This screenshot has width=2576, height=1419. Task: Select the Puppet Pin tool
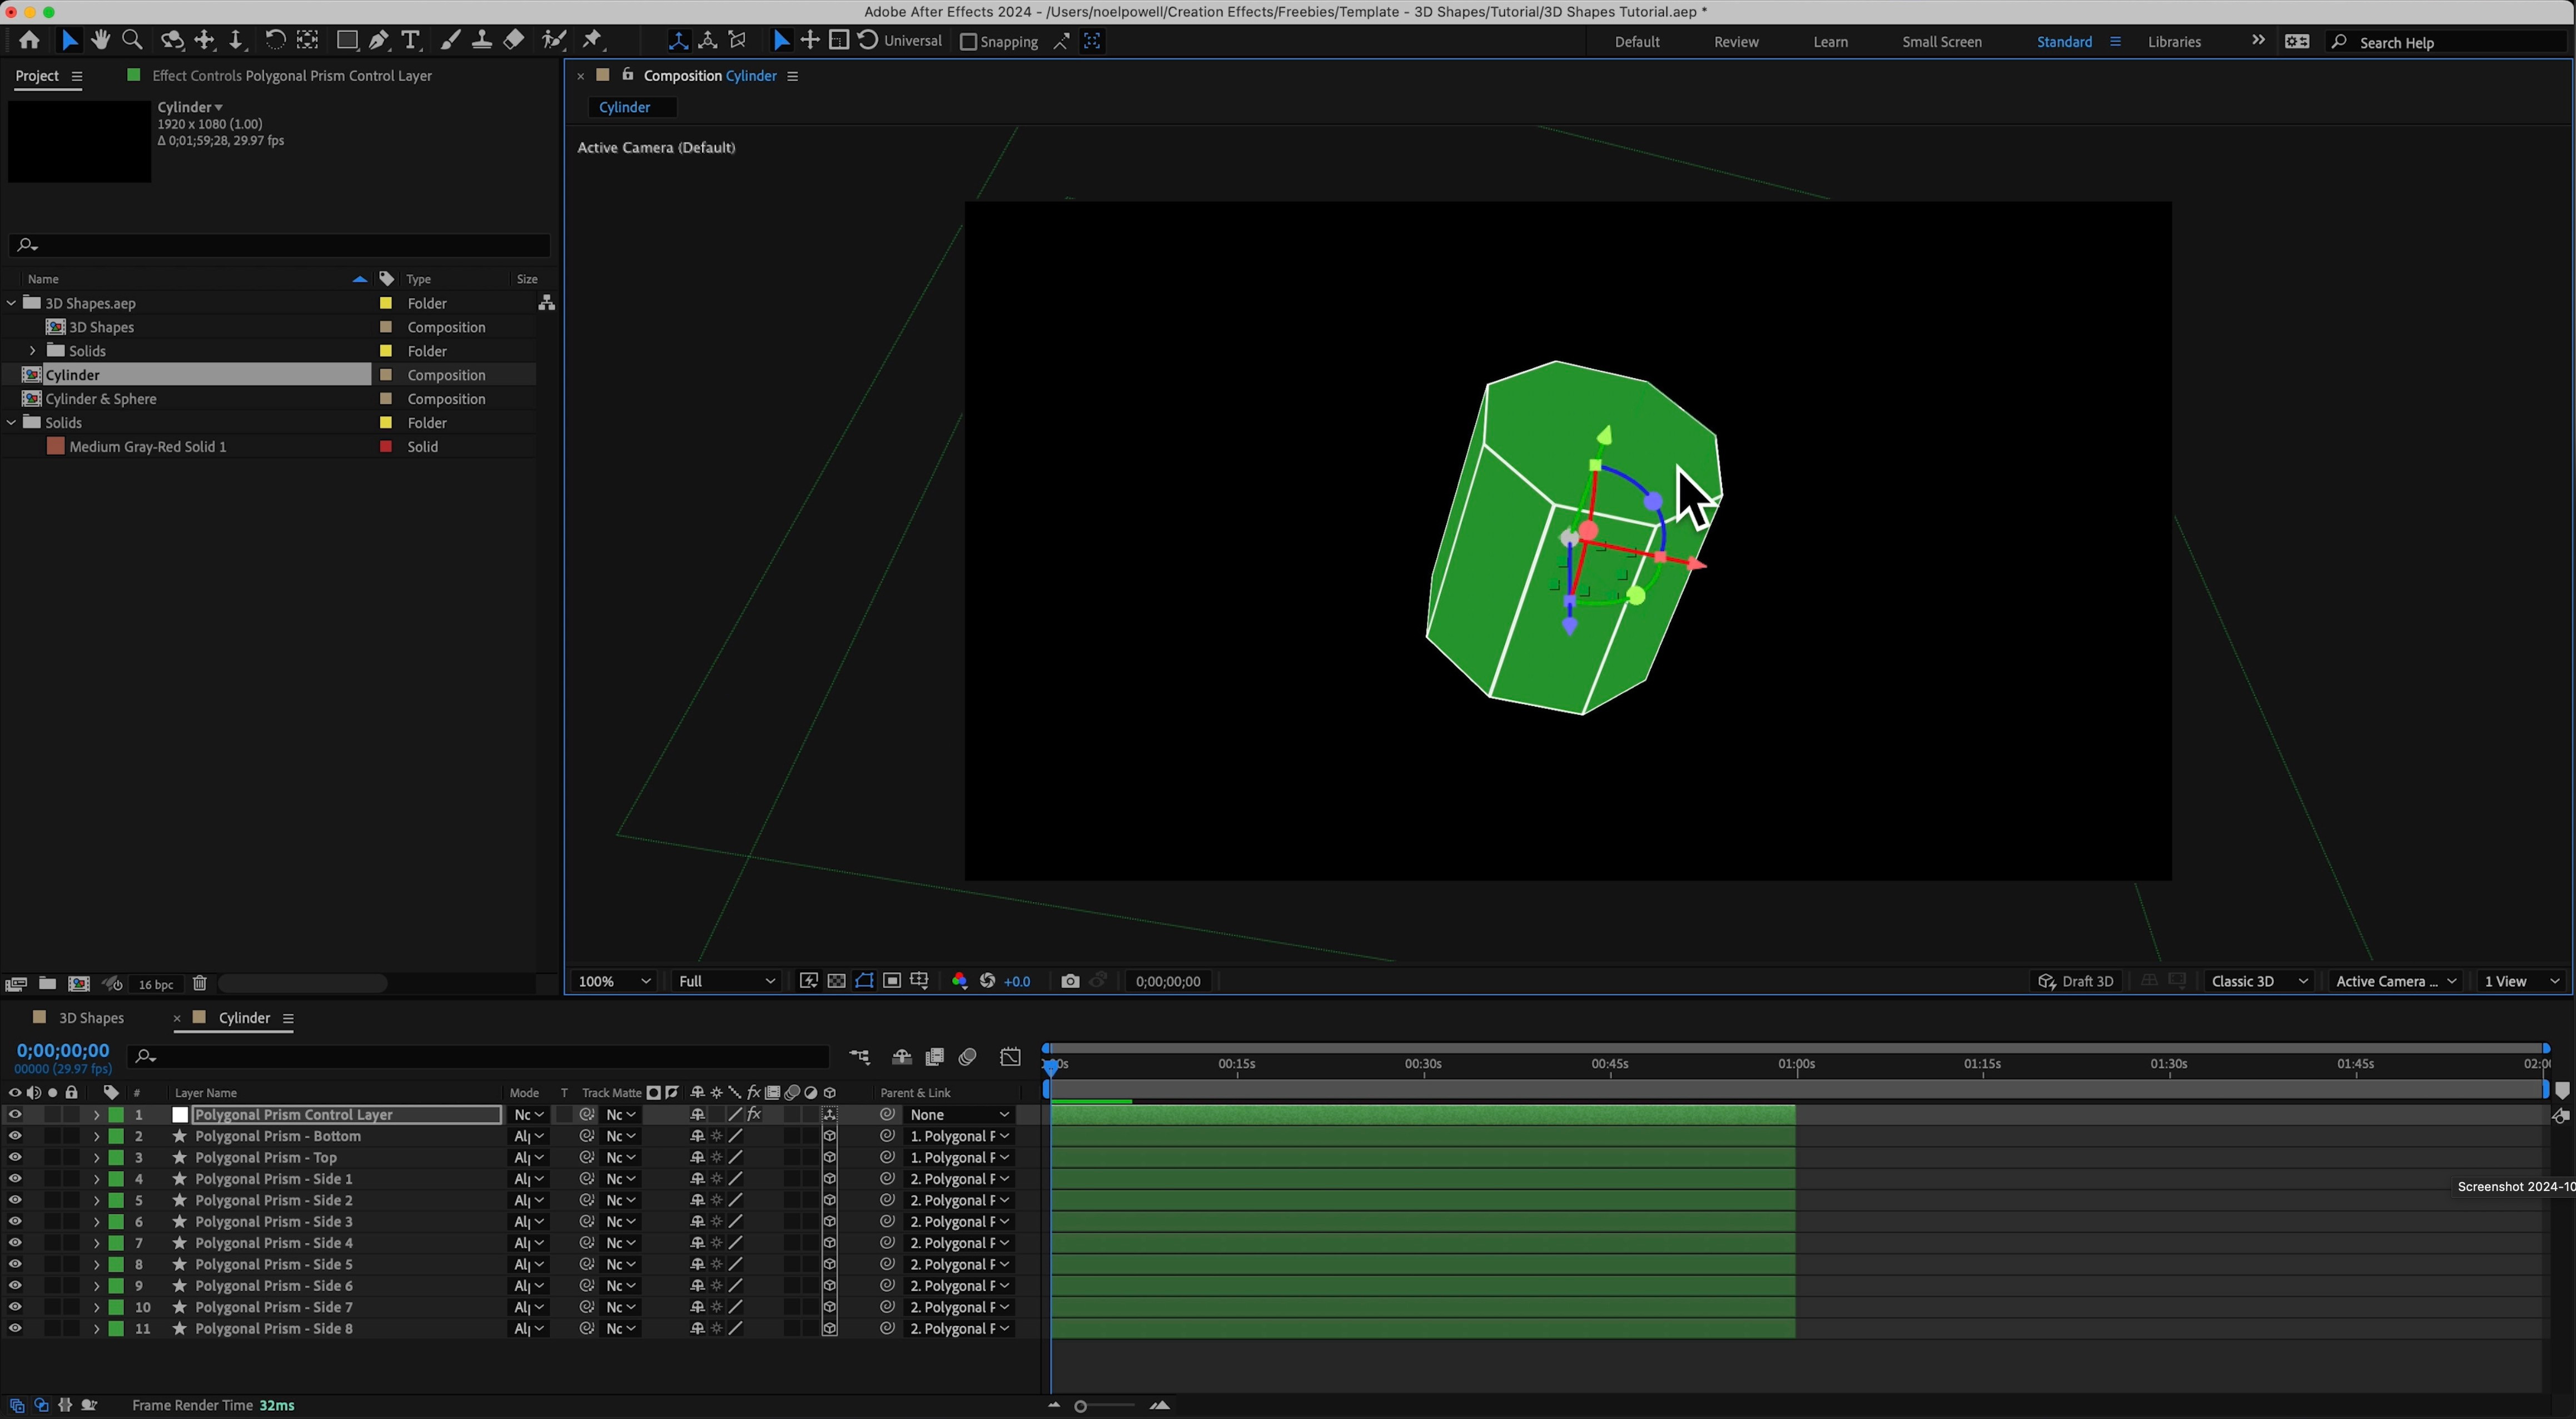point(592,40)
